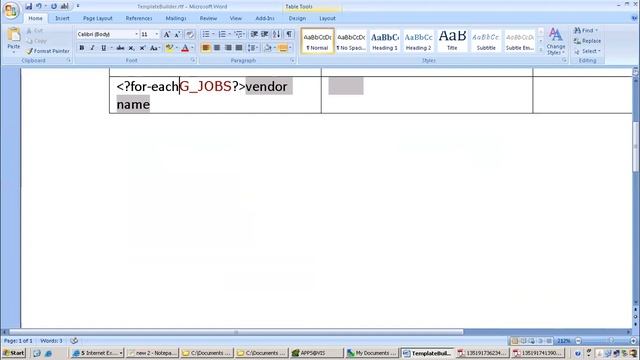
Task: Click the Words: 3 status bar count
Action: click(x=51, y=340)
